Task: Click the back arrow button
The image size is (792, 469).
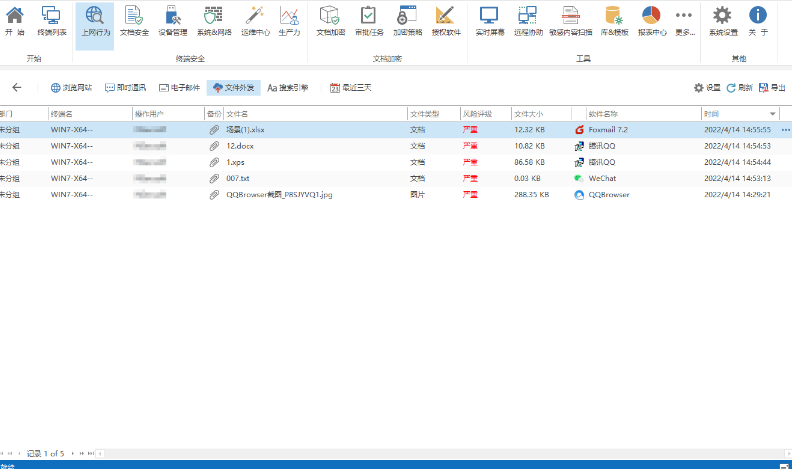Action: pos(16,88)
